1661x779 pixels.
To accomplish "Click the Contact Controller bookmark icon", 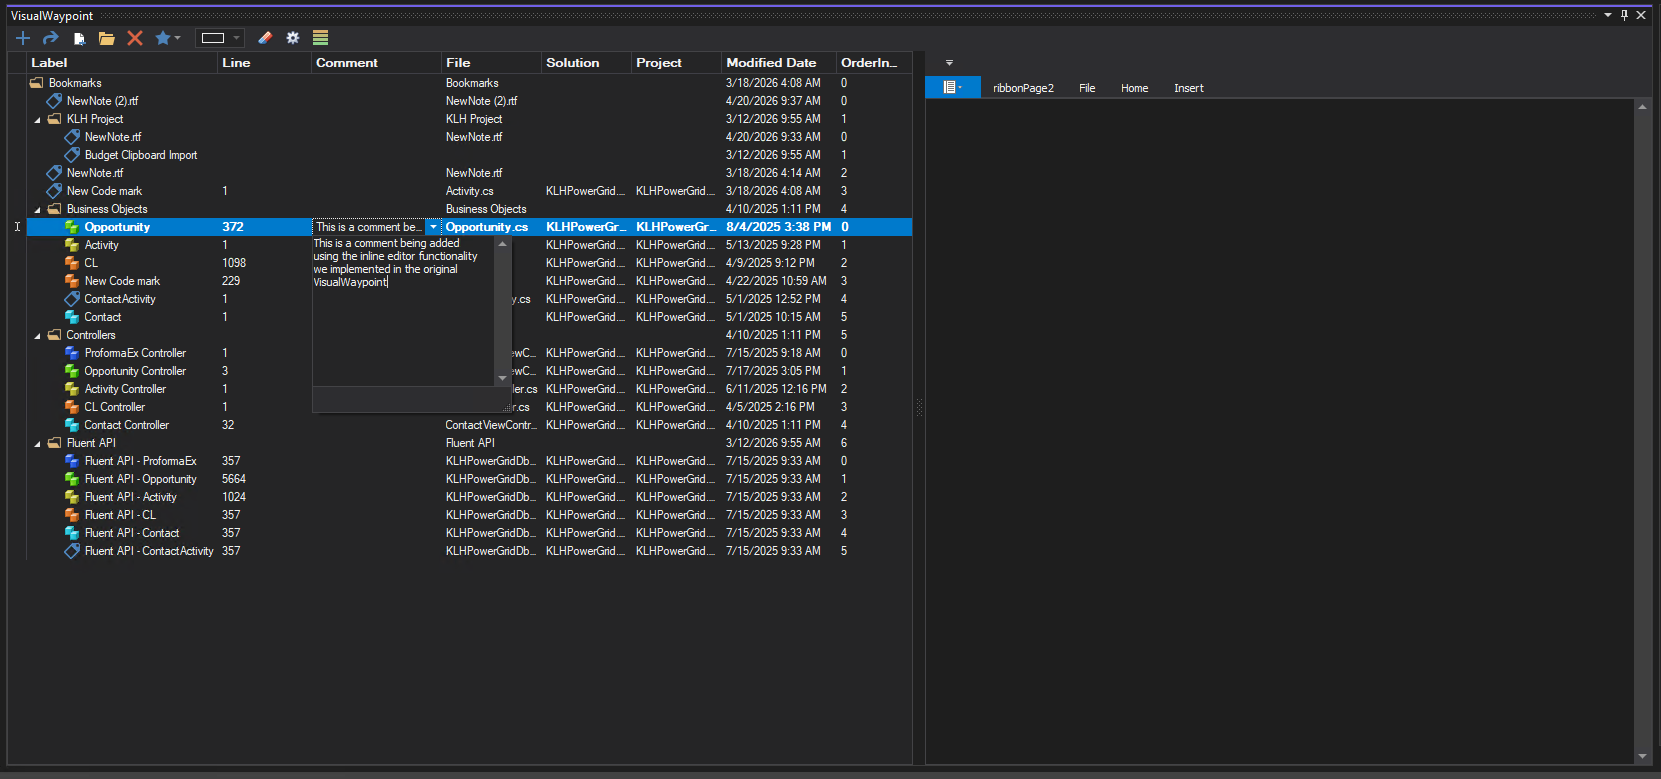I will [x=73, y=425].
